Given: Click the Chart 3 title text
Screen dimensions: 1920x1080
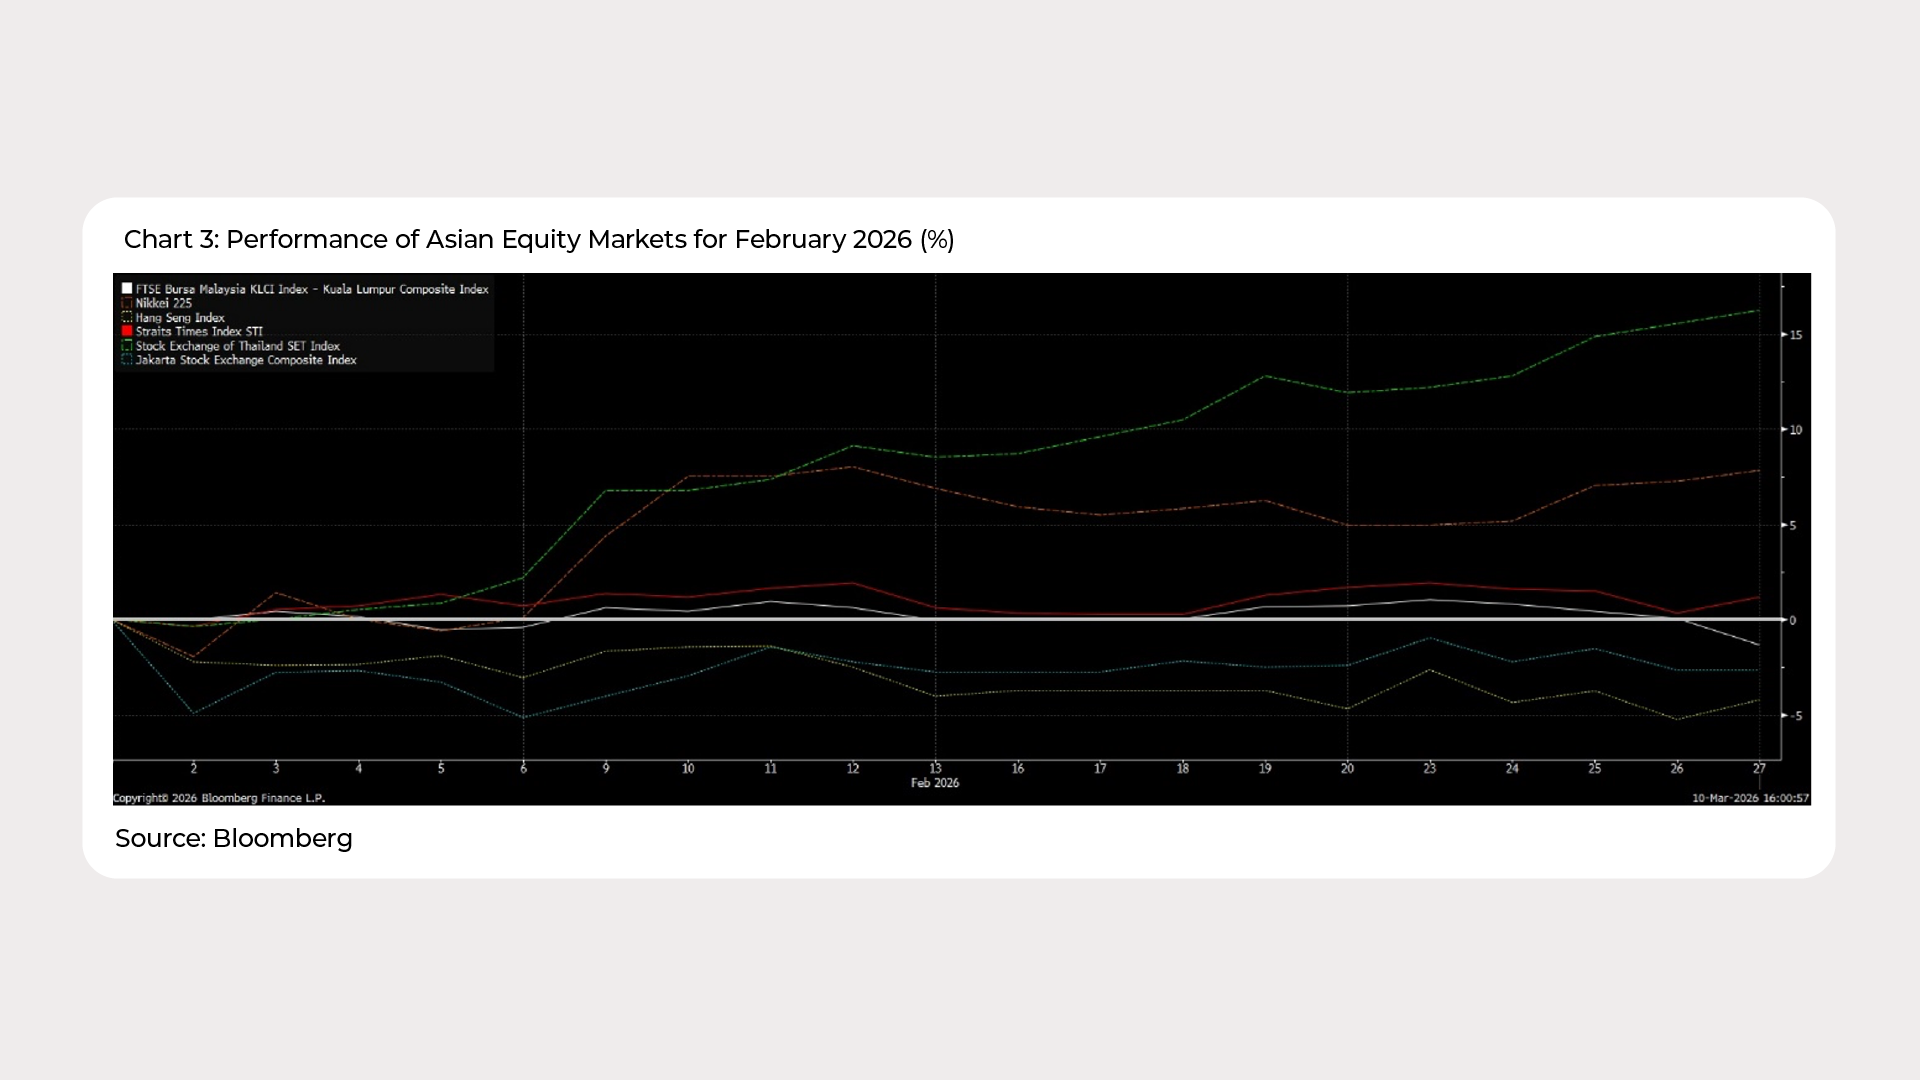Looking at the screenshot, I should pyautogui.click(x=539, y=239).
